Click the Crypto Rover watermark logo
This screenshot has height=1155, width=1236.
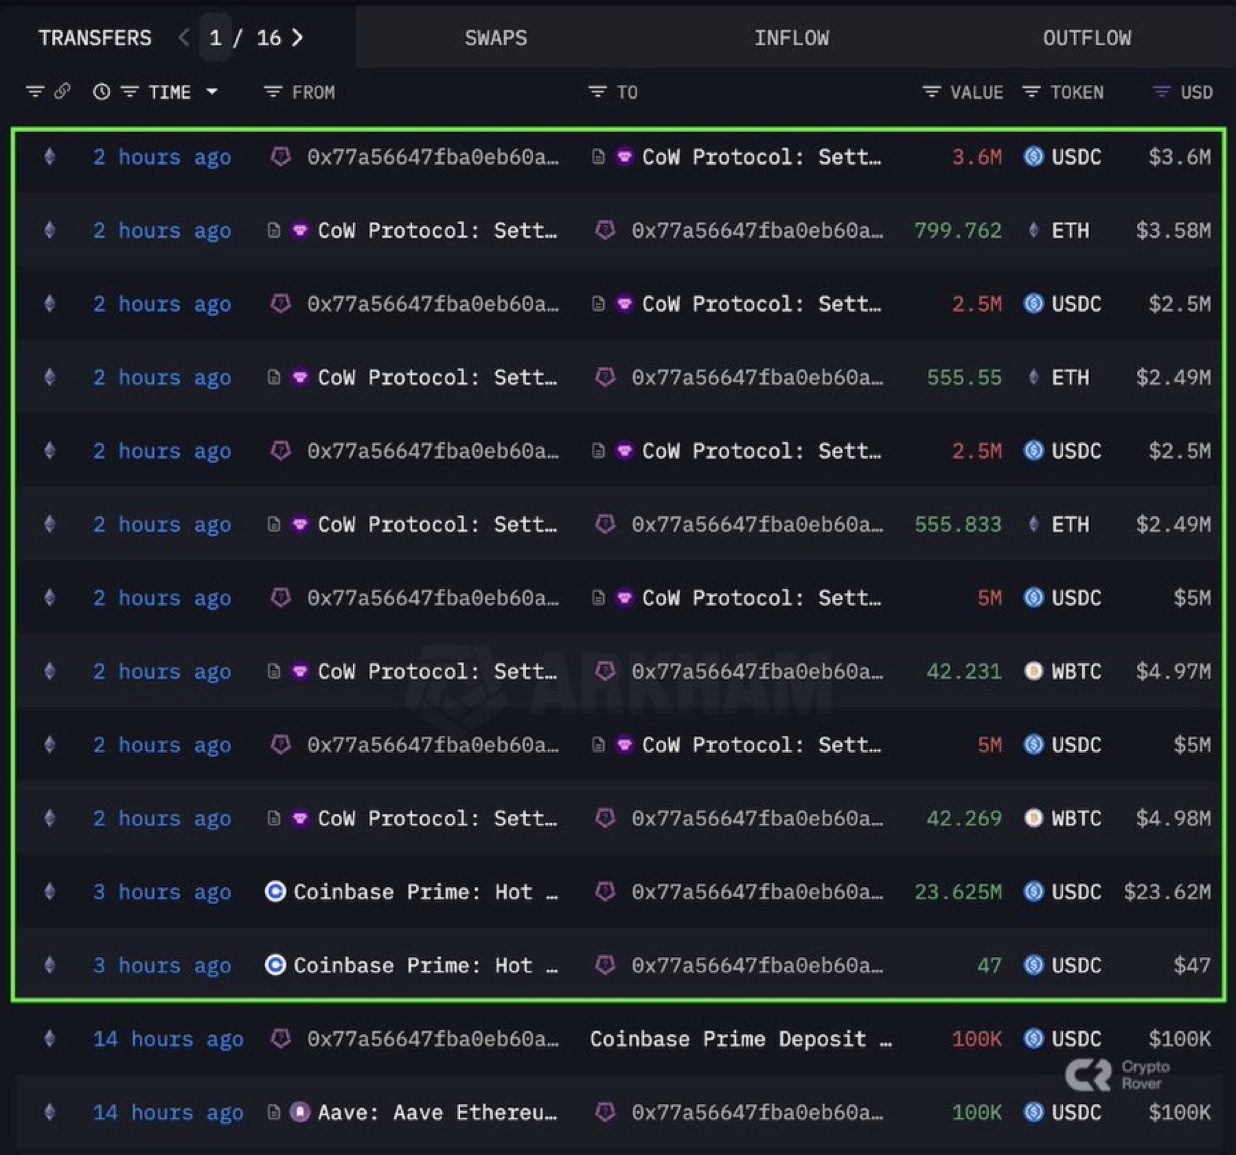[x=1090, y=1075]
